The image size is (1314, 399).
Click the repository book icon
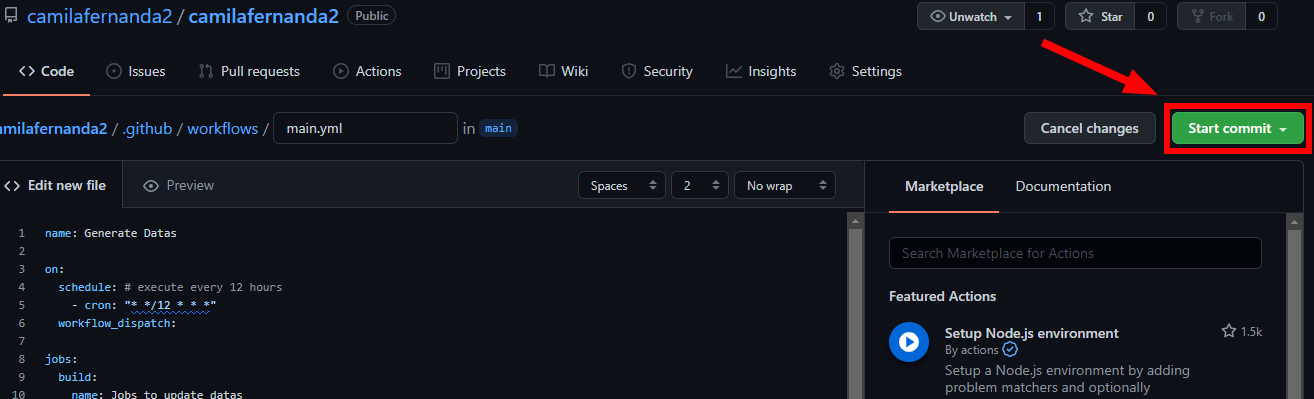pyautogui.click(x=11, y=15)
